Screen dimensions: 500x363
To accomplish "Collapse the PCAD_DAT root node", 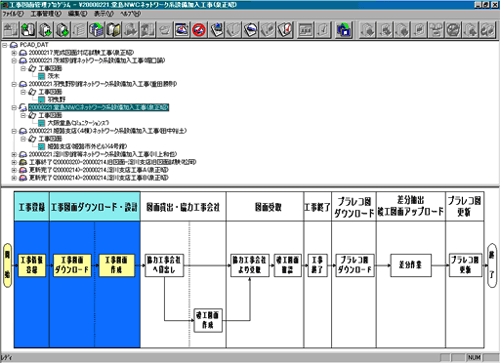I will click(x=5, y=45).
